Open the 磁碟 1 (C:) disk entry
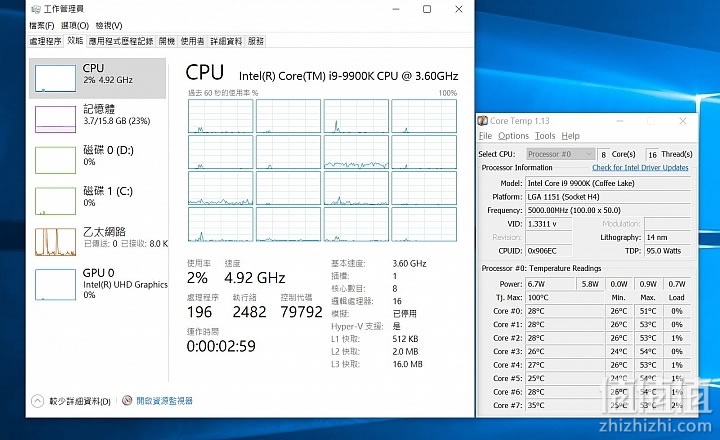 [x=97, y=201]
